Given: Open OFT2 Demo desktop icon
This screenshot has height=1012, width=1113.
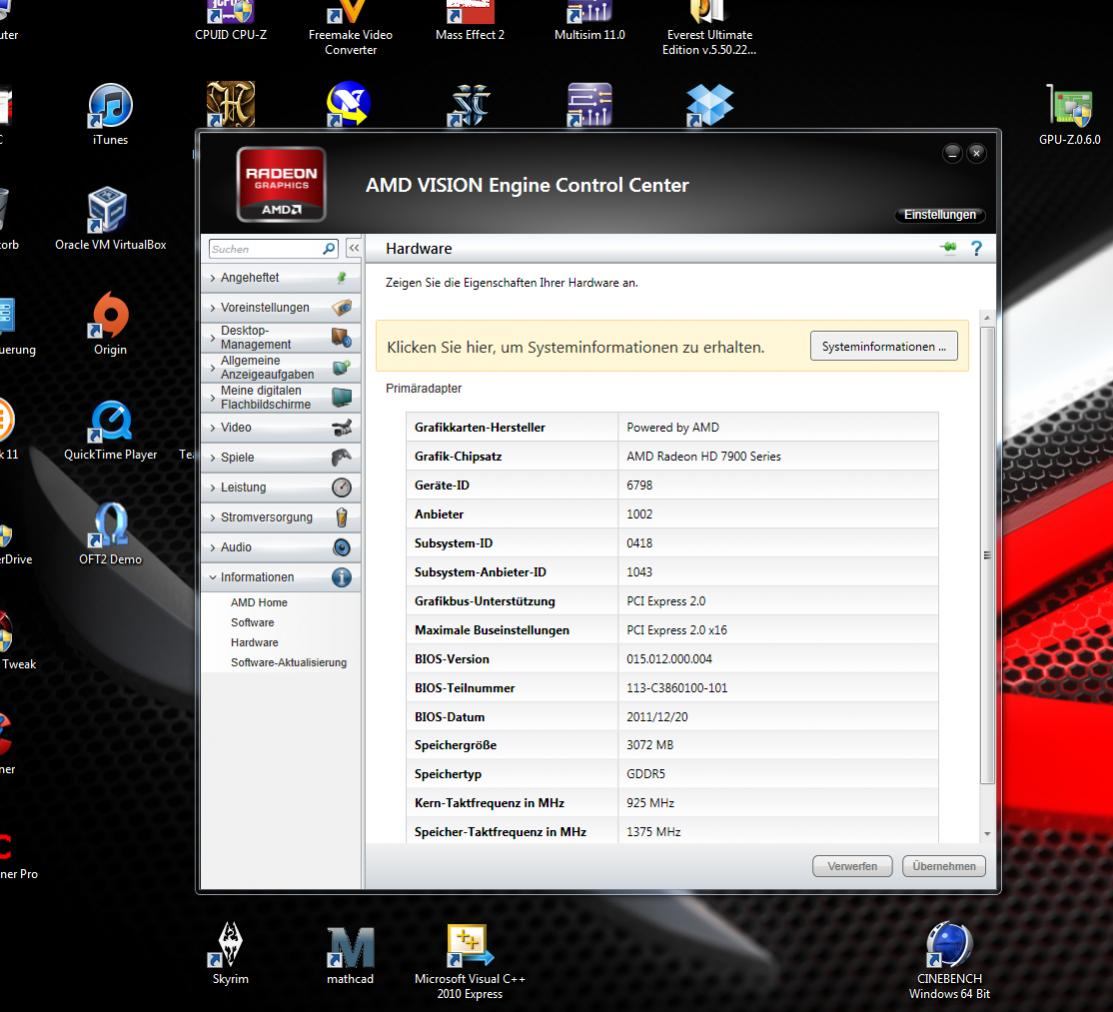Looking at the screenshot, I should coord(110,534).
